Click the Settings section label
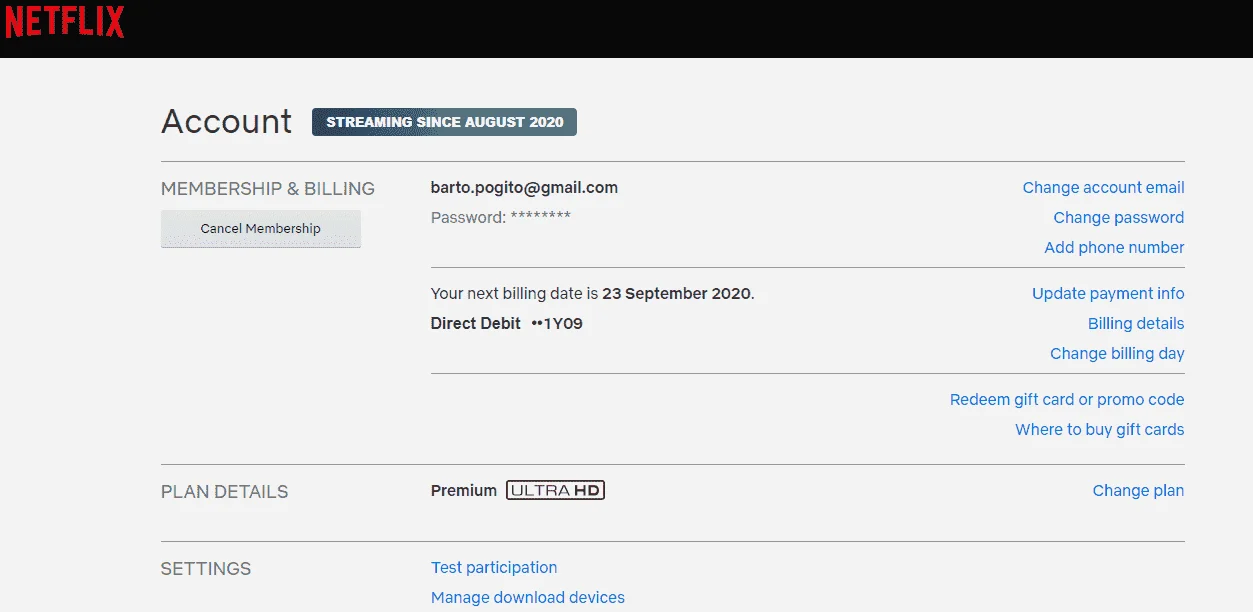The image size is (1253, 612). click(206, 569)
